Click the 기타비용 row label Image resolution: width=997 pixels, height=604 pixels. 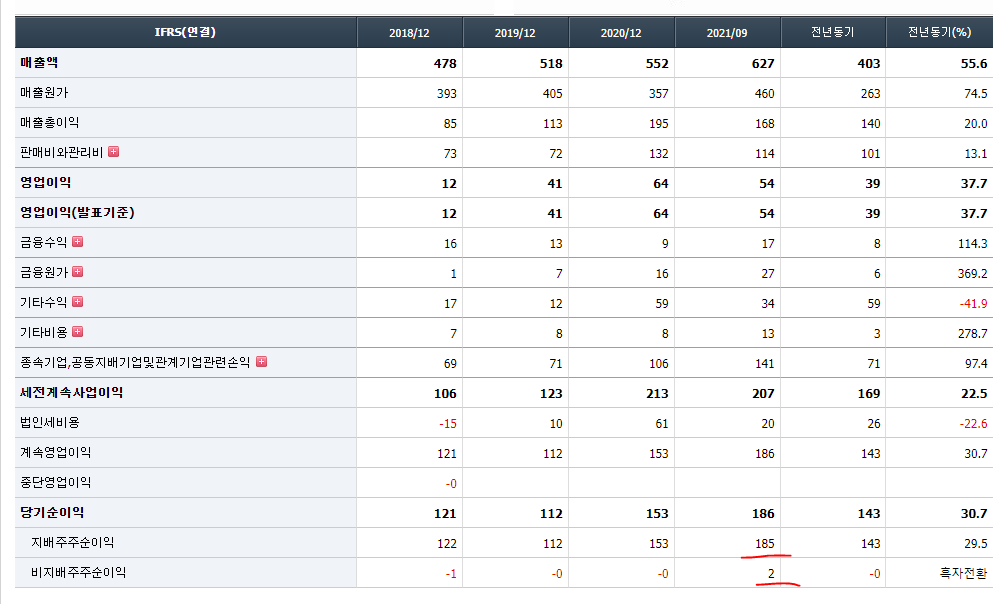(43, 332)
